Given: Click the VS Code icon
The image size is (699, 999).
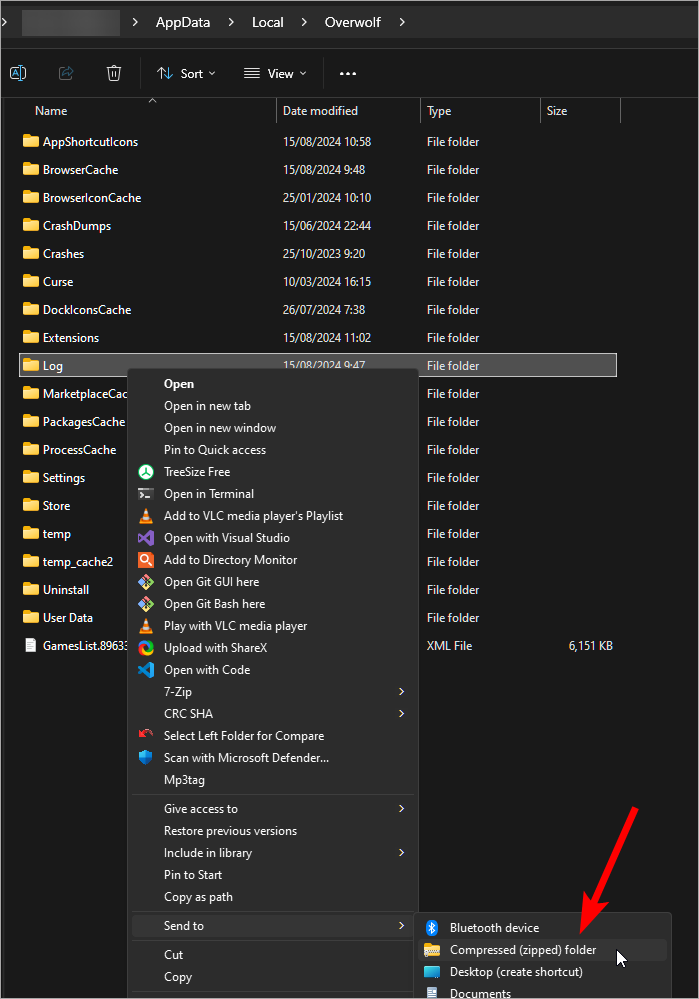Looking at the screenshot, I should [146, 670].
